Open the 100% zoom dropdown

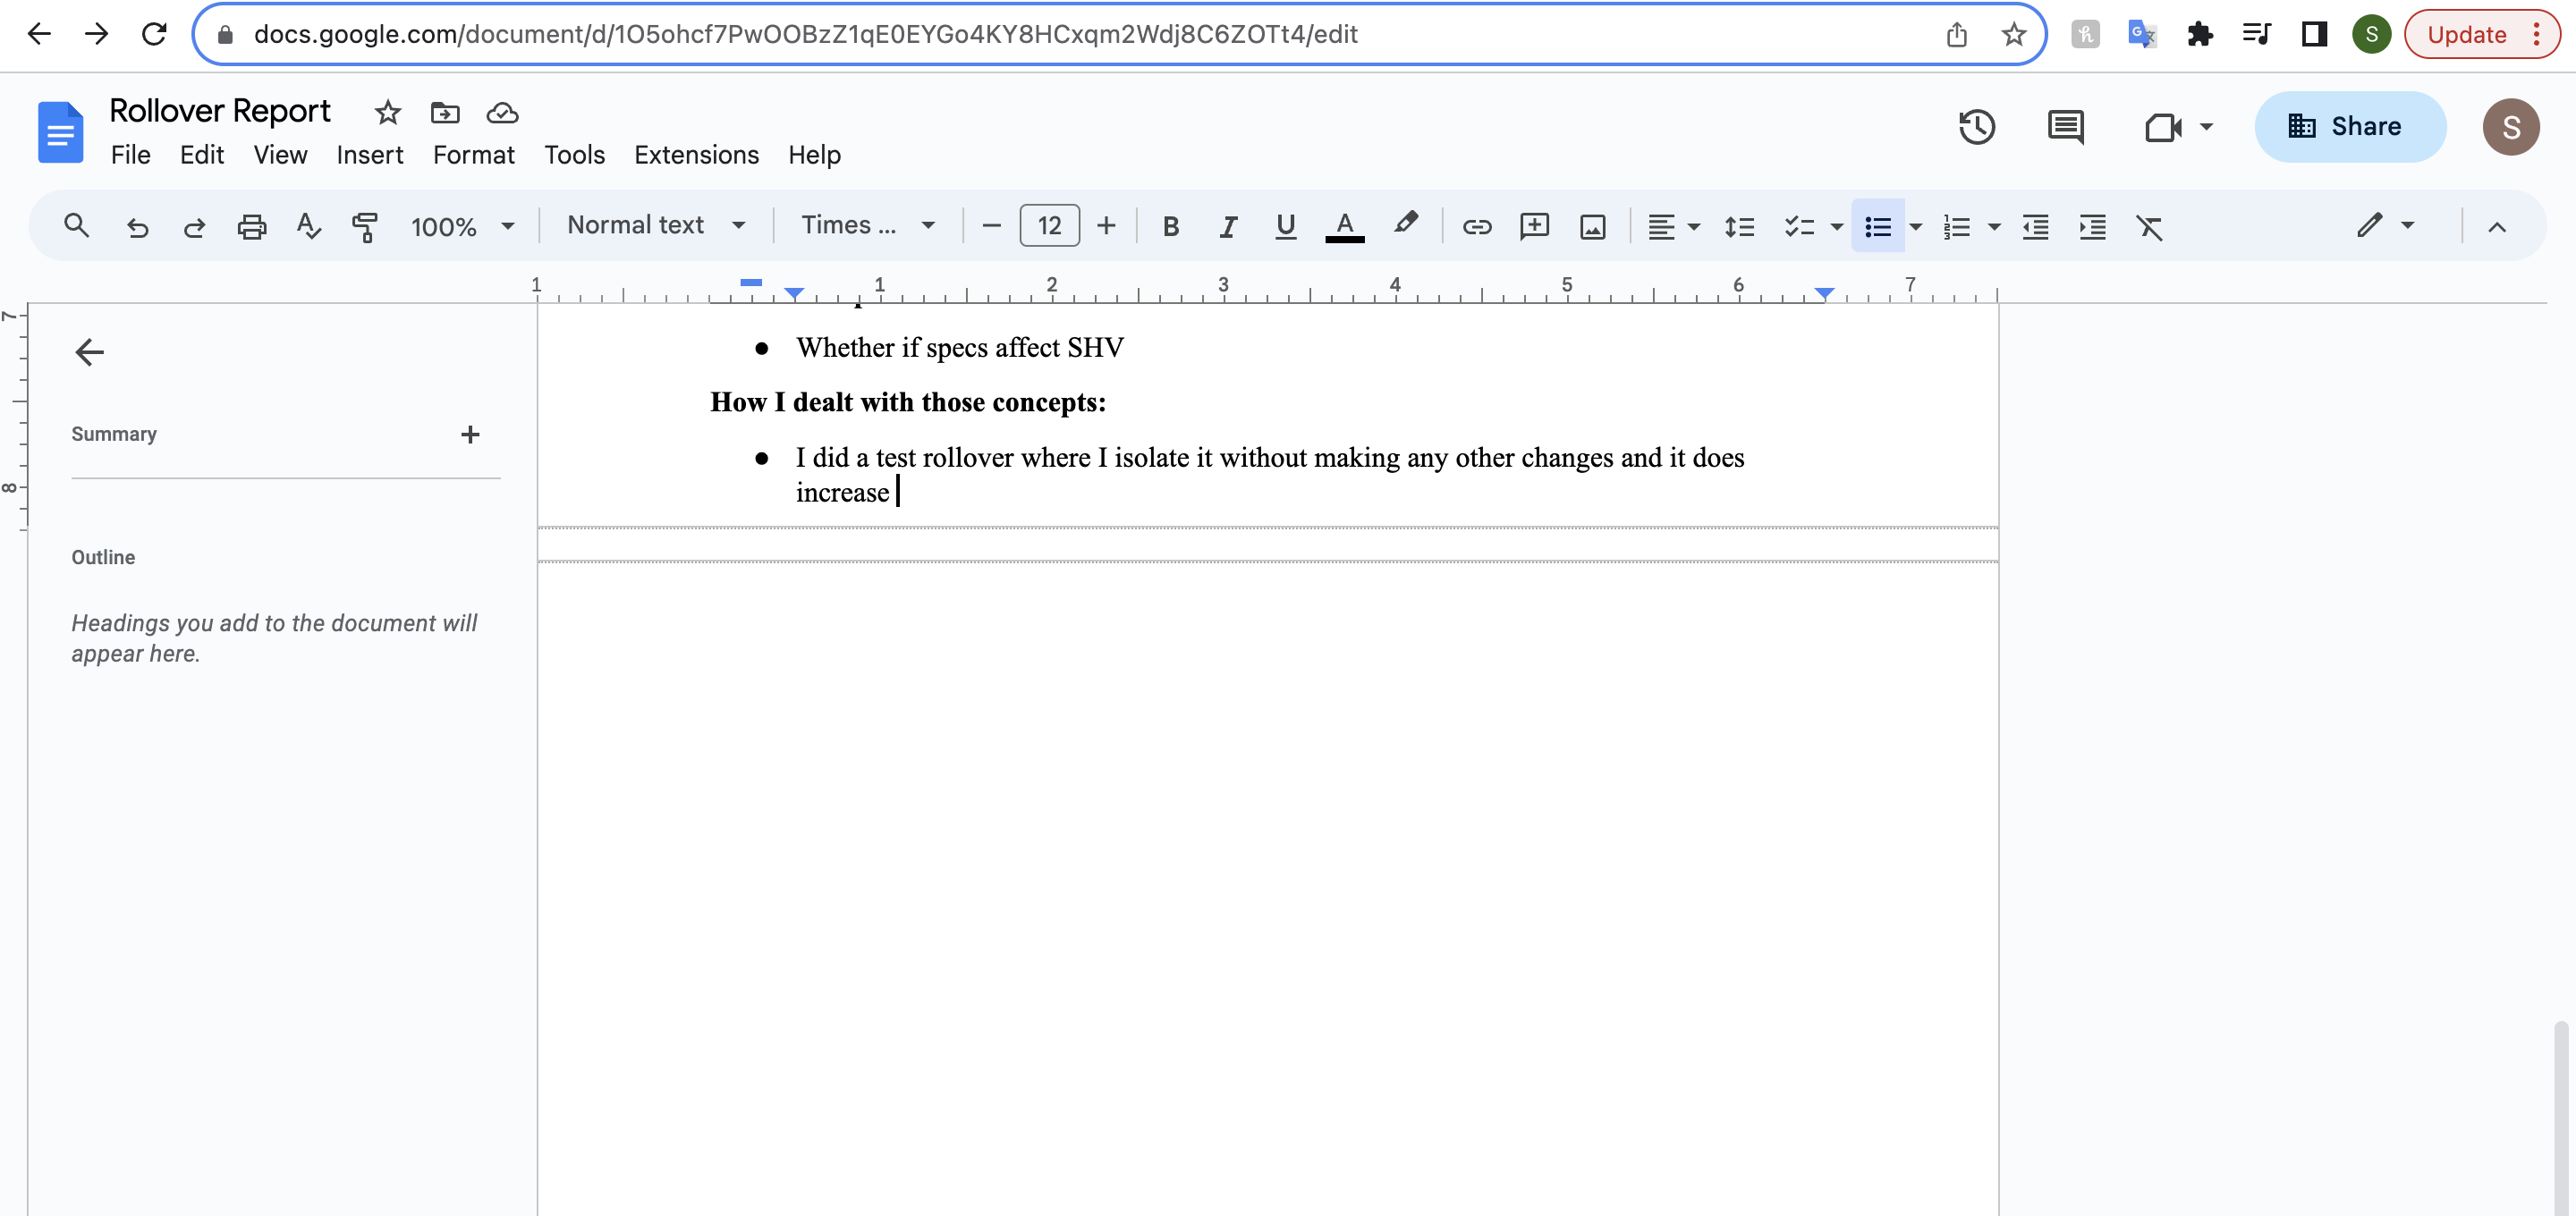pyautogui.click(x=461, y=227)
